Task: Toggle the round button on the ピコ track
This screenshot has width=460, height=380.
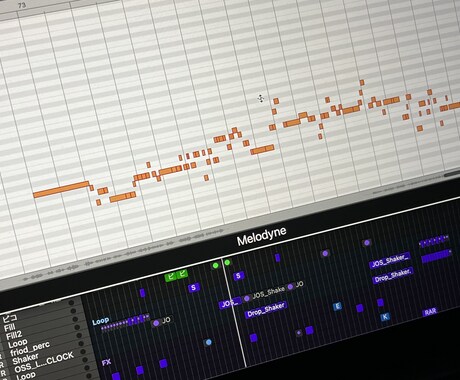Action: coord(71,303)
